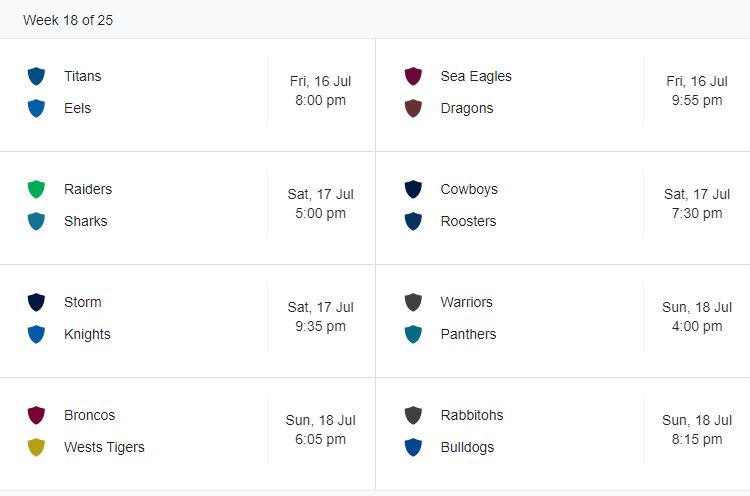Open the Fri 16 Jul 8:00 pm match time
The height and width of the screenshot is (496, 750).
(x=321, y=91)
